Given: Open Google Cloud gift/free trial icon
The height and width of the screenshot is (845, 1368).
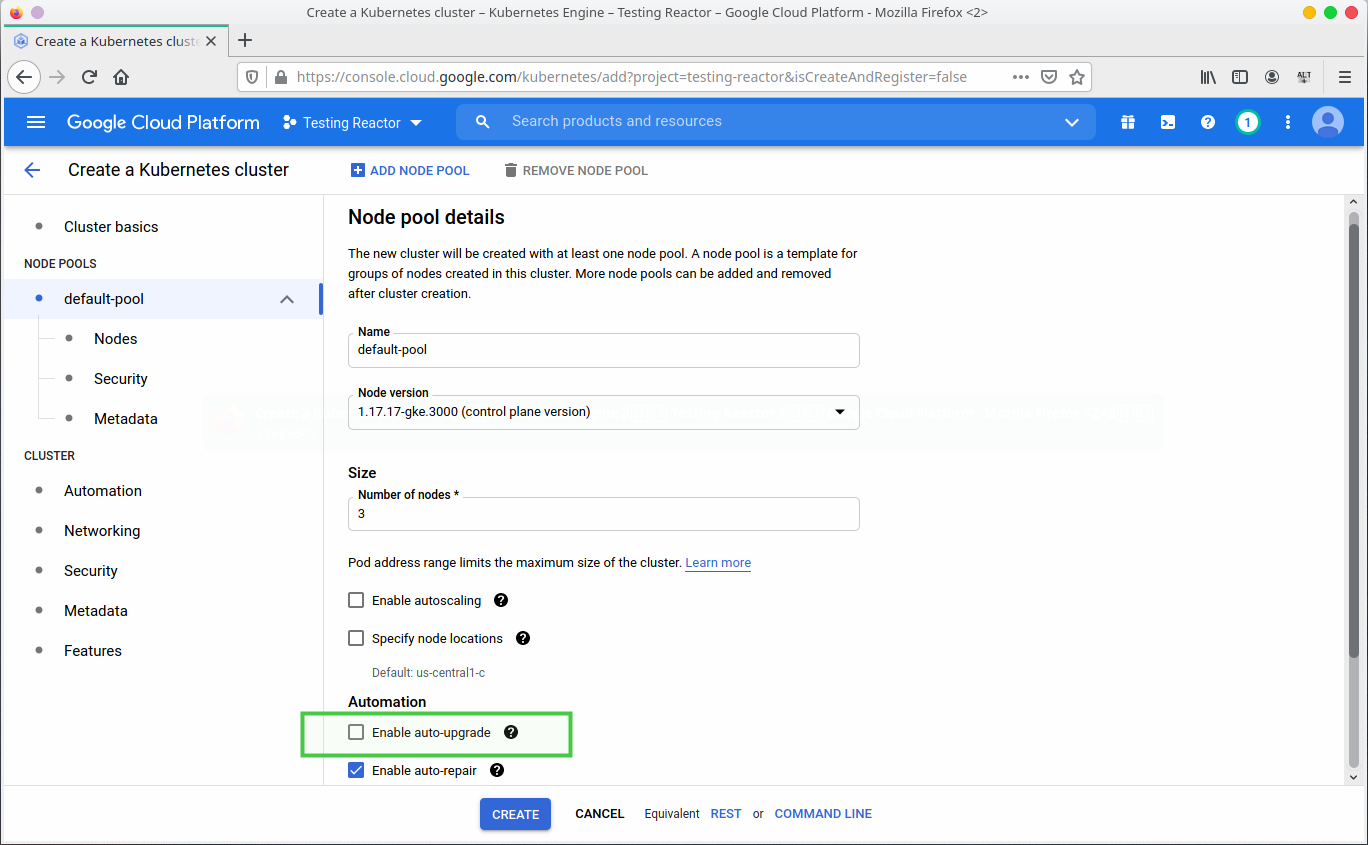Looking at the screenshot, I should (x=1128, y=122).
